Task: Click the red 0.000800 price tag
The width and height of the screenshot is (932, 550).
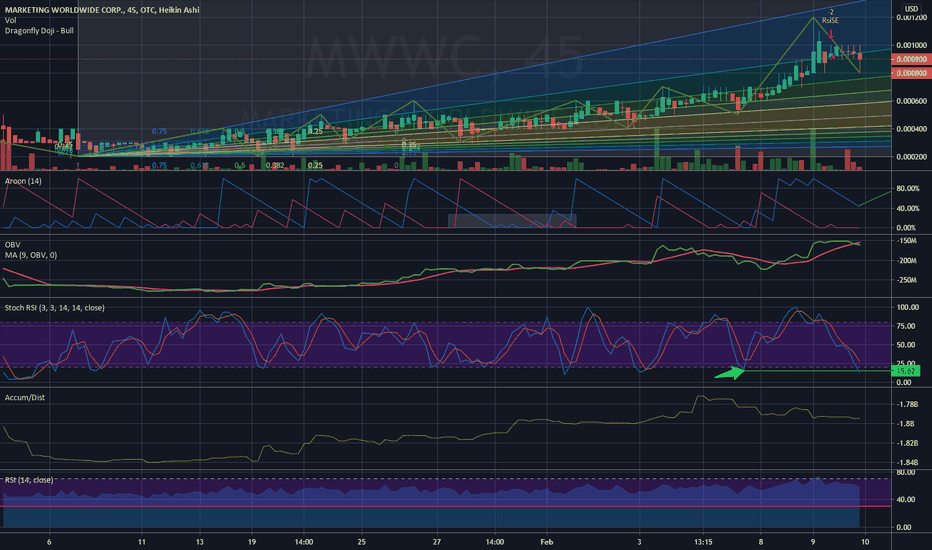Action: click(x=911, y=73)
